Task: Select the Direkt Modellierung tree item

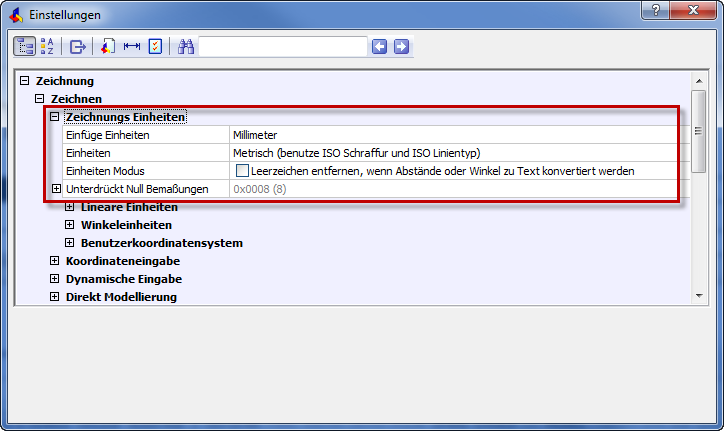Action: [x=121, y=297]
